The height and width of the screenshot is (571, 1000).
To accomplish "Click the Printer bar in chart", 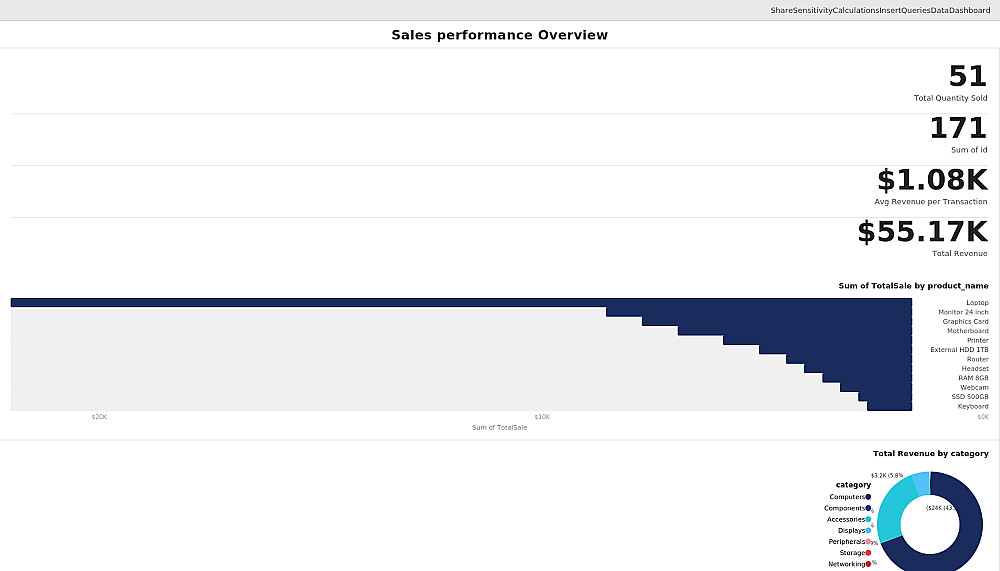I will (x=817, y=340).
